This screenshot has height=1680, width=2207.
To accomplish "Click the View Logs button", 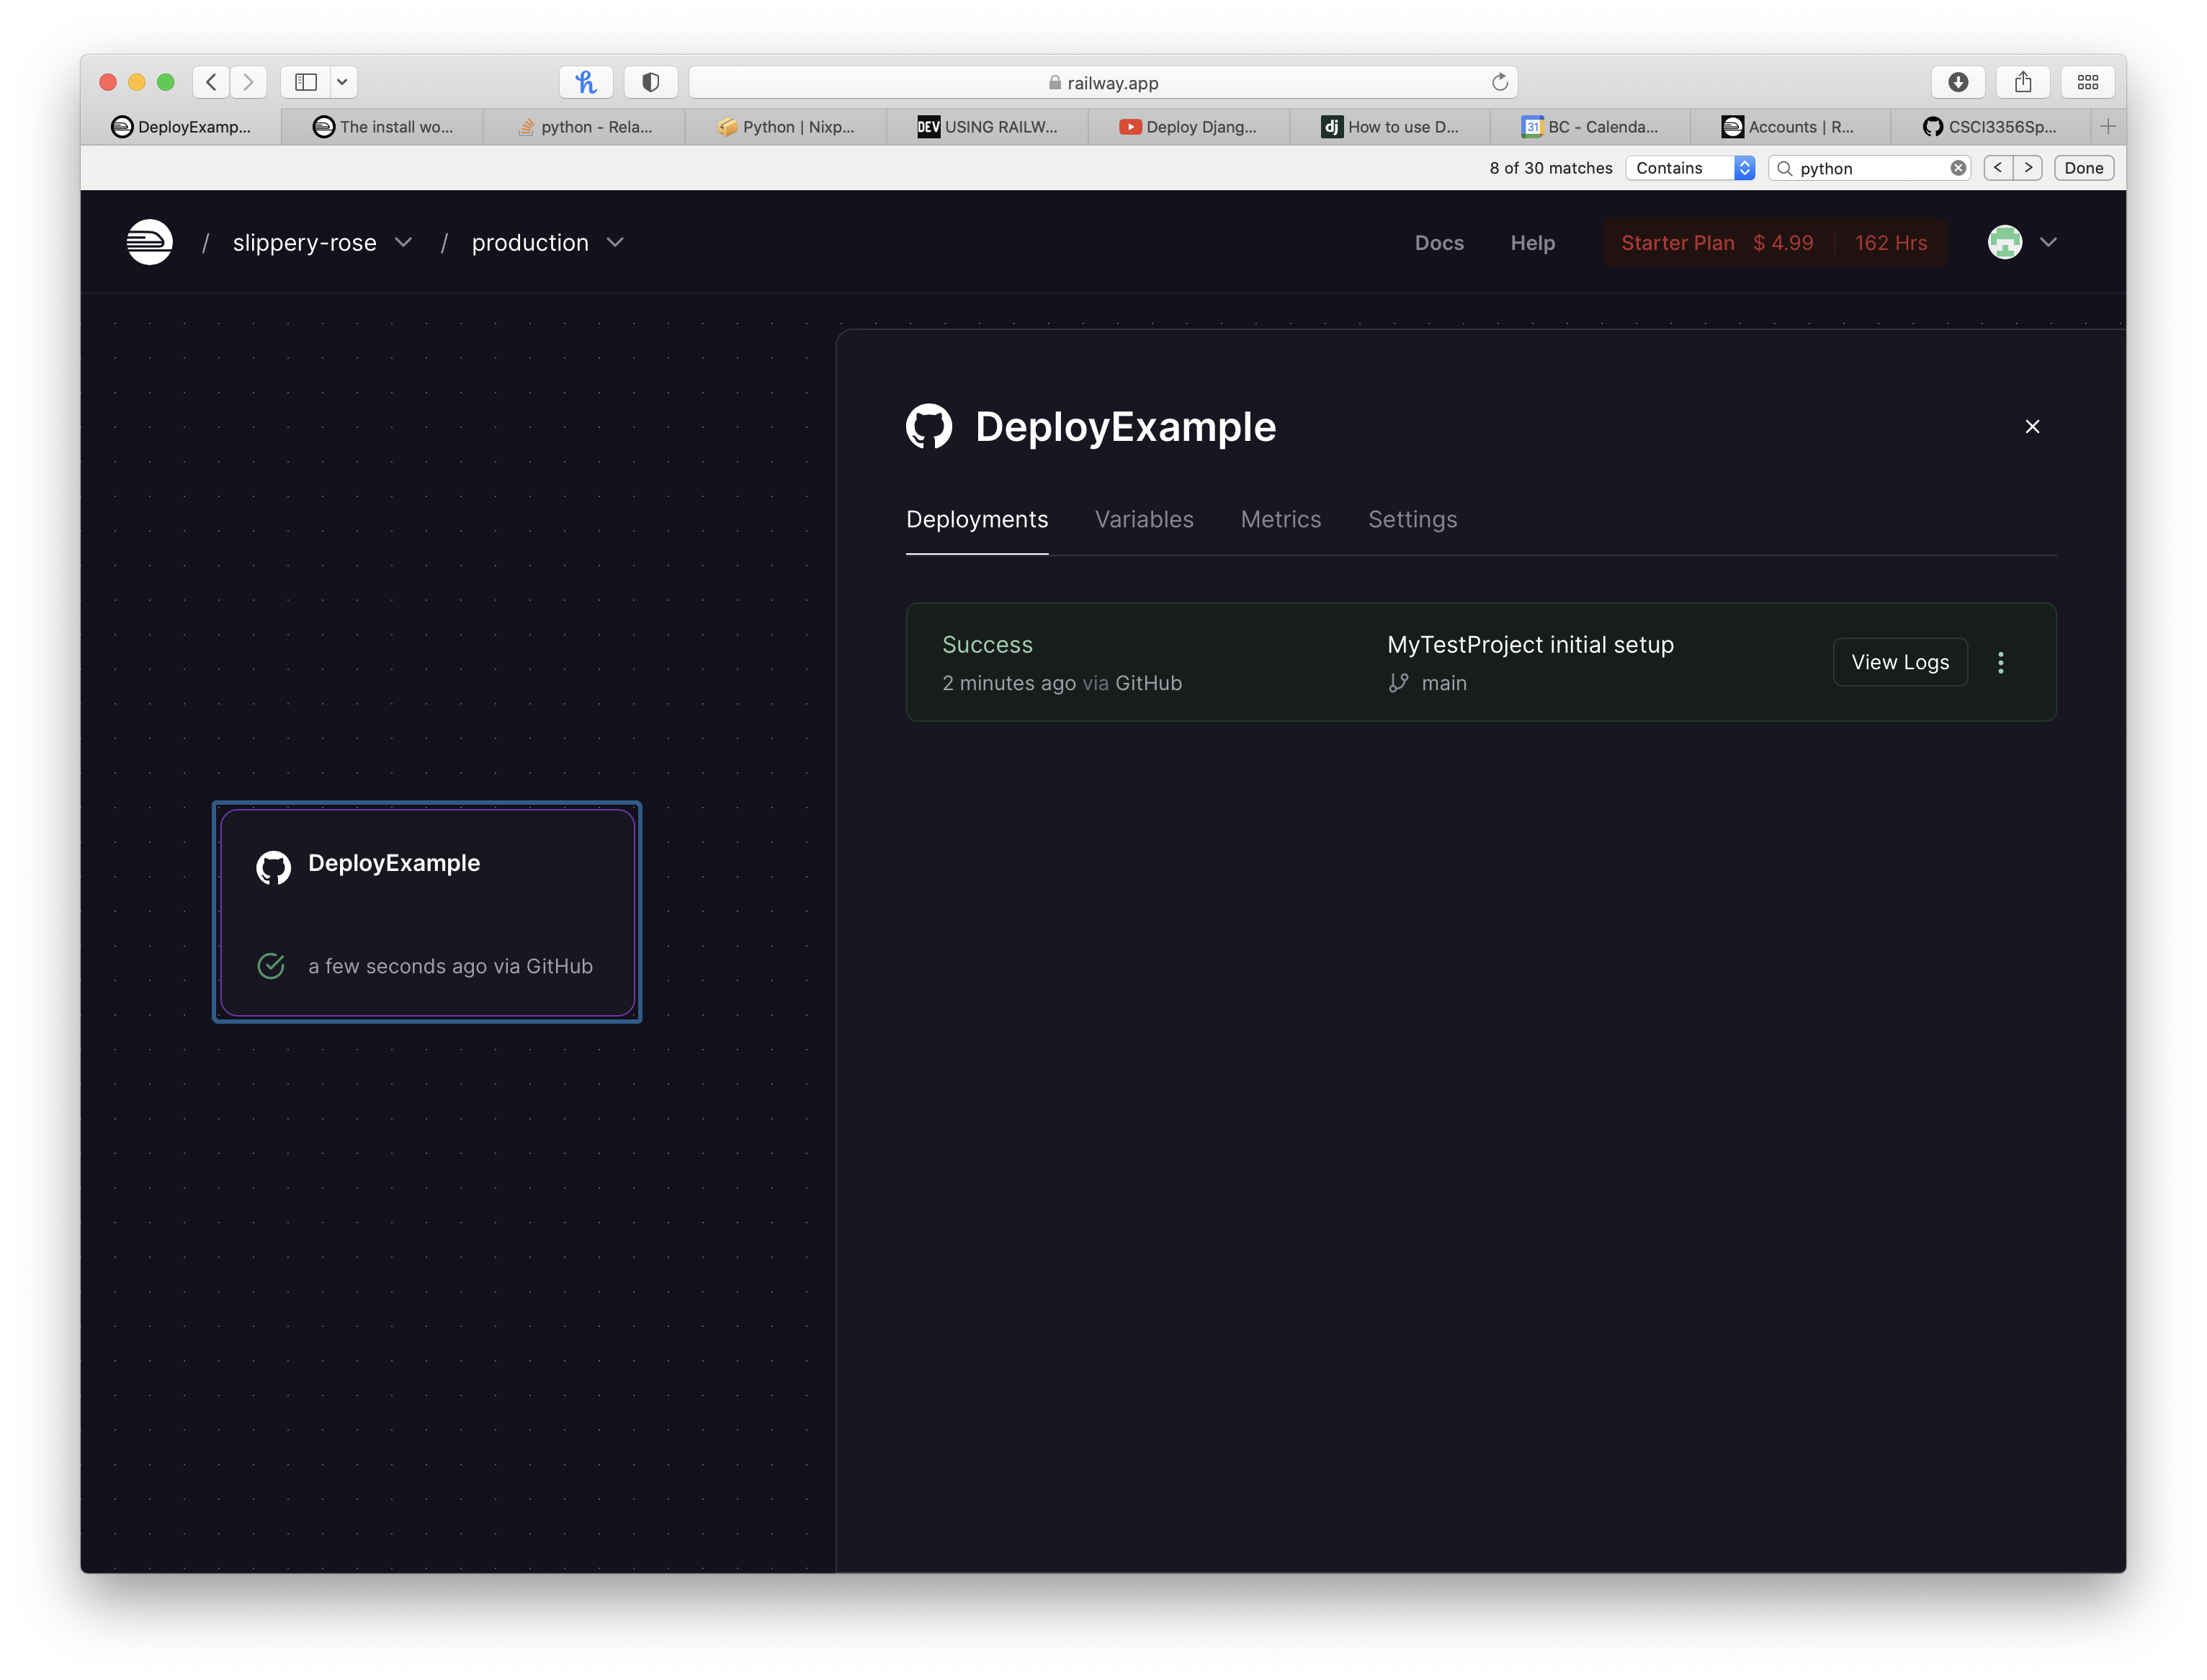I will click(1899, 662).
